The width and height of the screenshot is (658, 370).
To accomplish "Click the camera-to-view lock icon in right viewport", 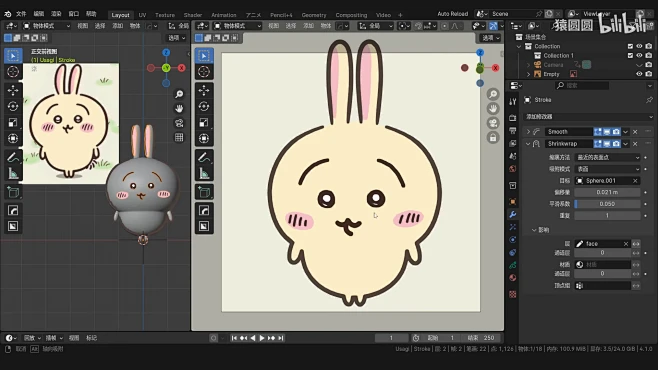I will 493,137.
